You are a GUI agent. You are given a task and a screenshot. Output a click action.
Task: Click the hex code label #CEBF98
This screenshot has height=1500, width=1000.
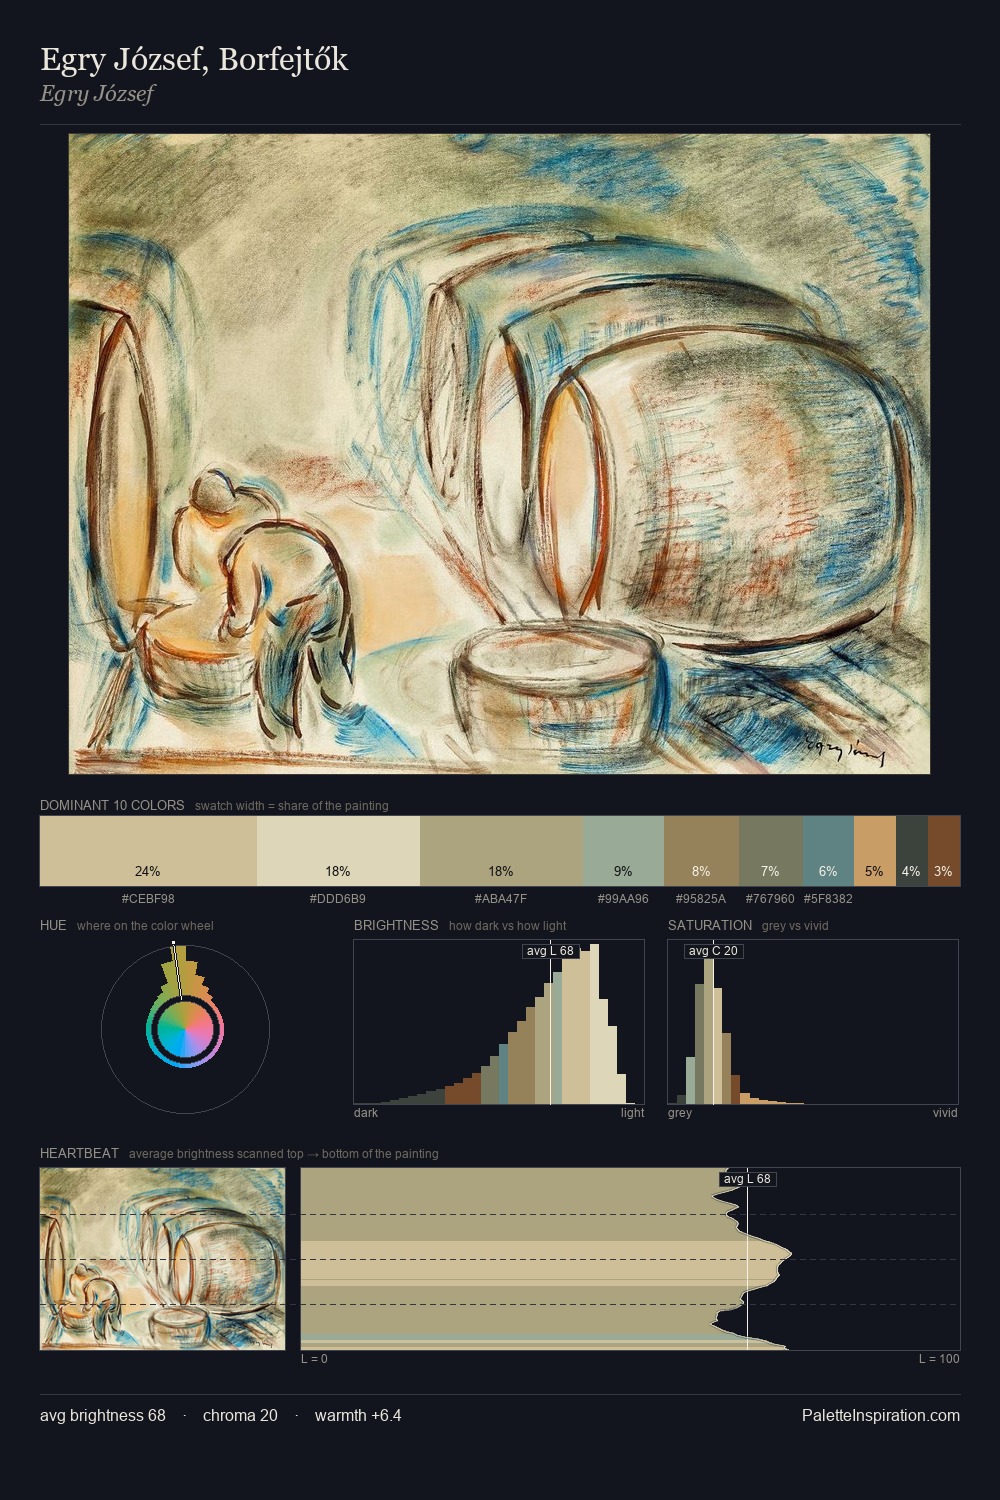148,899
